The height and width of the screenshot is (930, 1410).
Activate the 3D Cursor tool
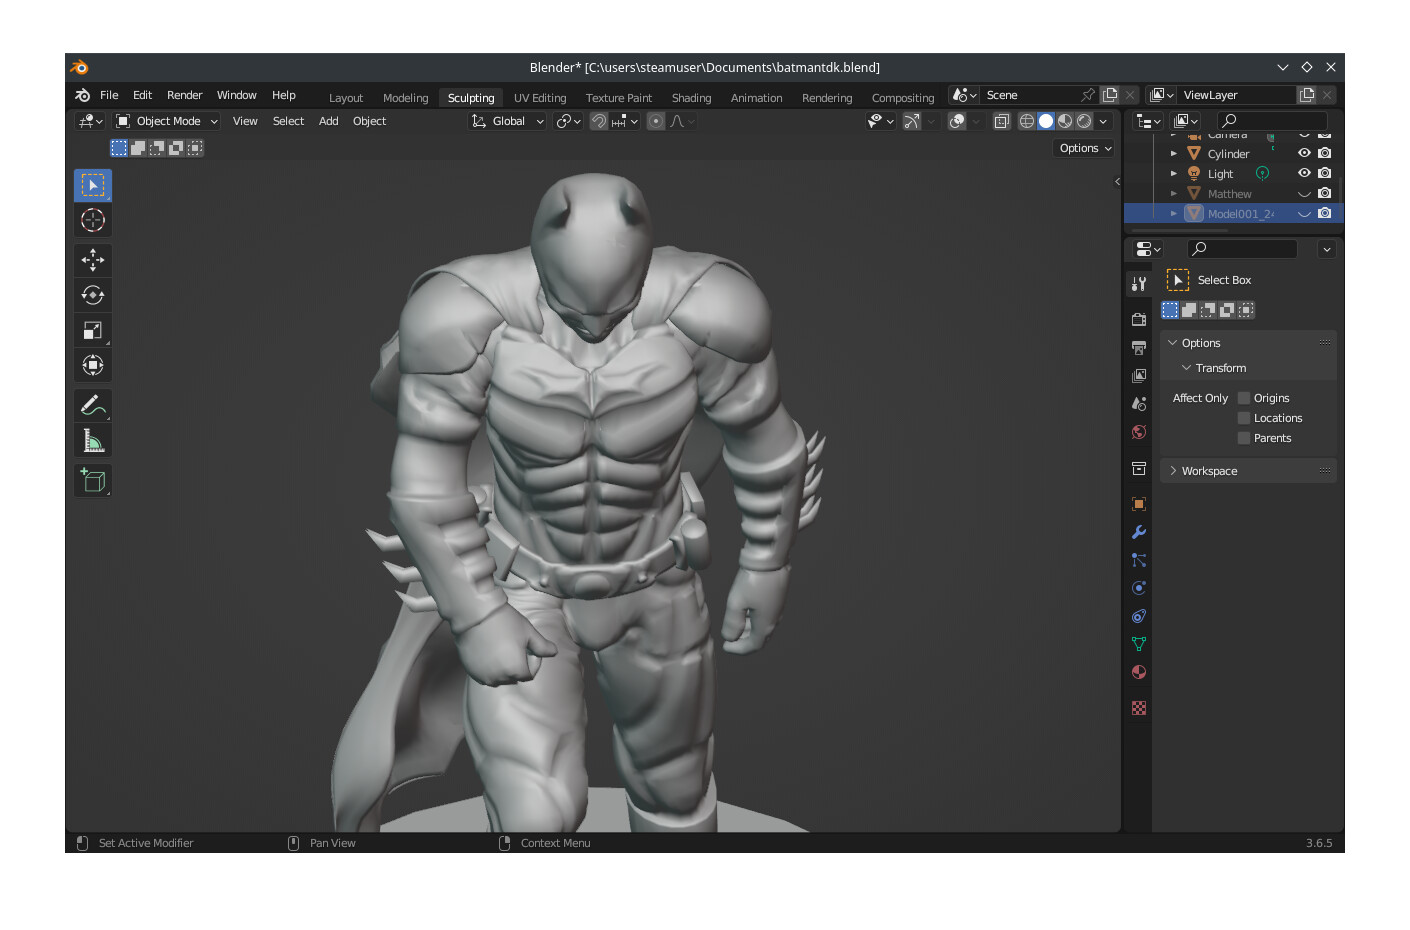point(93,220)
